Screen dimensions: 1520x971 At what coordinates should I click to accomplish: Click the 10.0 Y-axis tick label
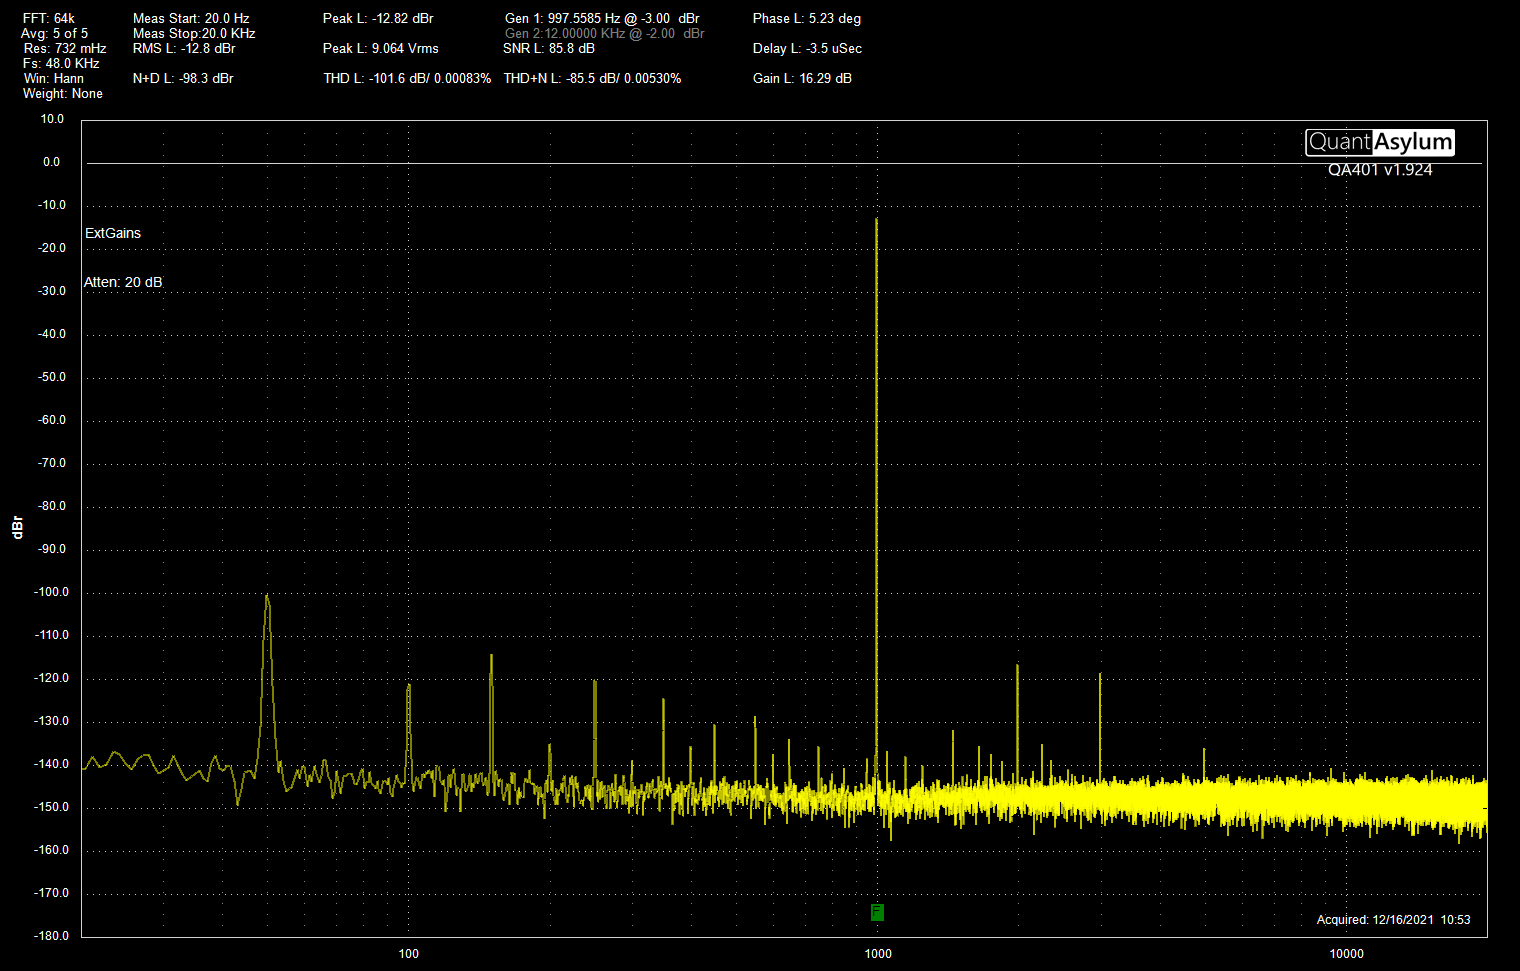coord(52,119)
